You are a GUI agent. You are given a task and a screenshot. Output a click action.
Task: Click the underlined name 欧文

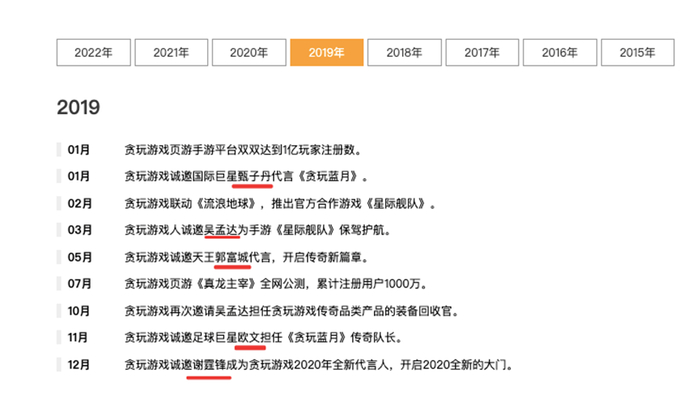(x=249, y=338)
